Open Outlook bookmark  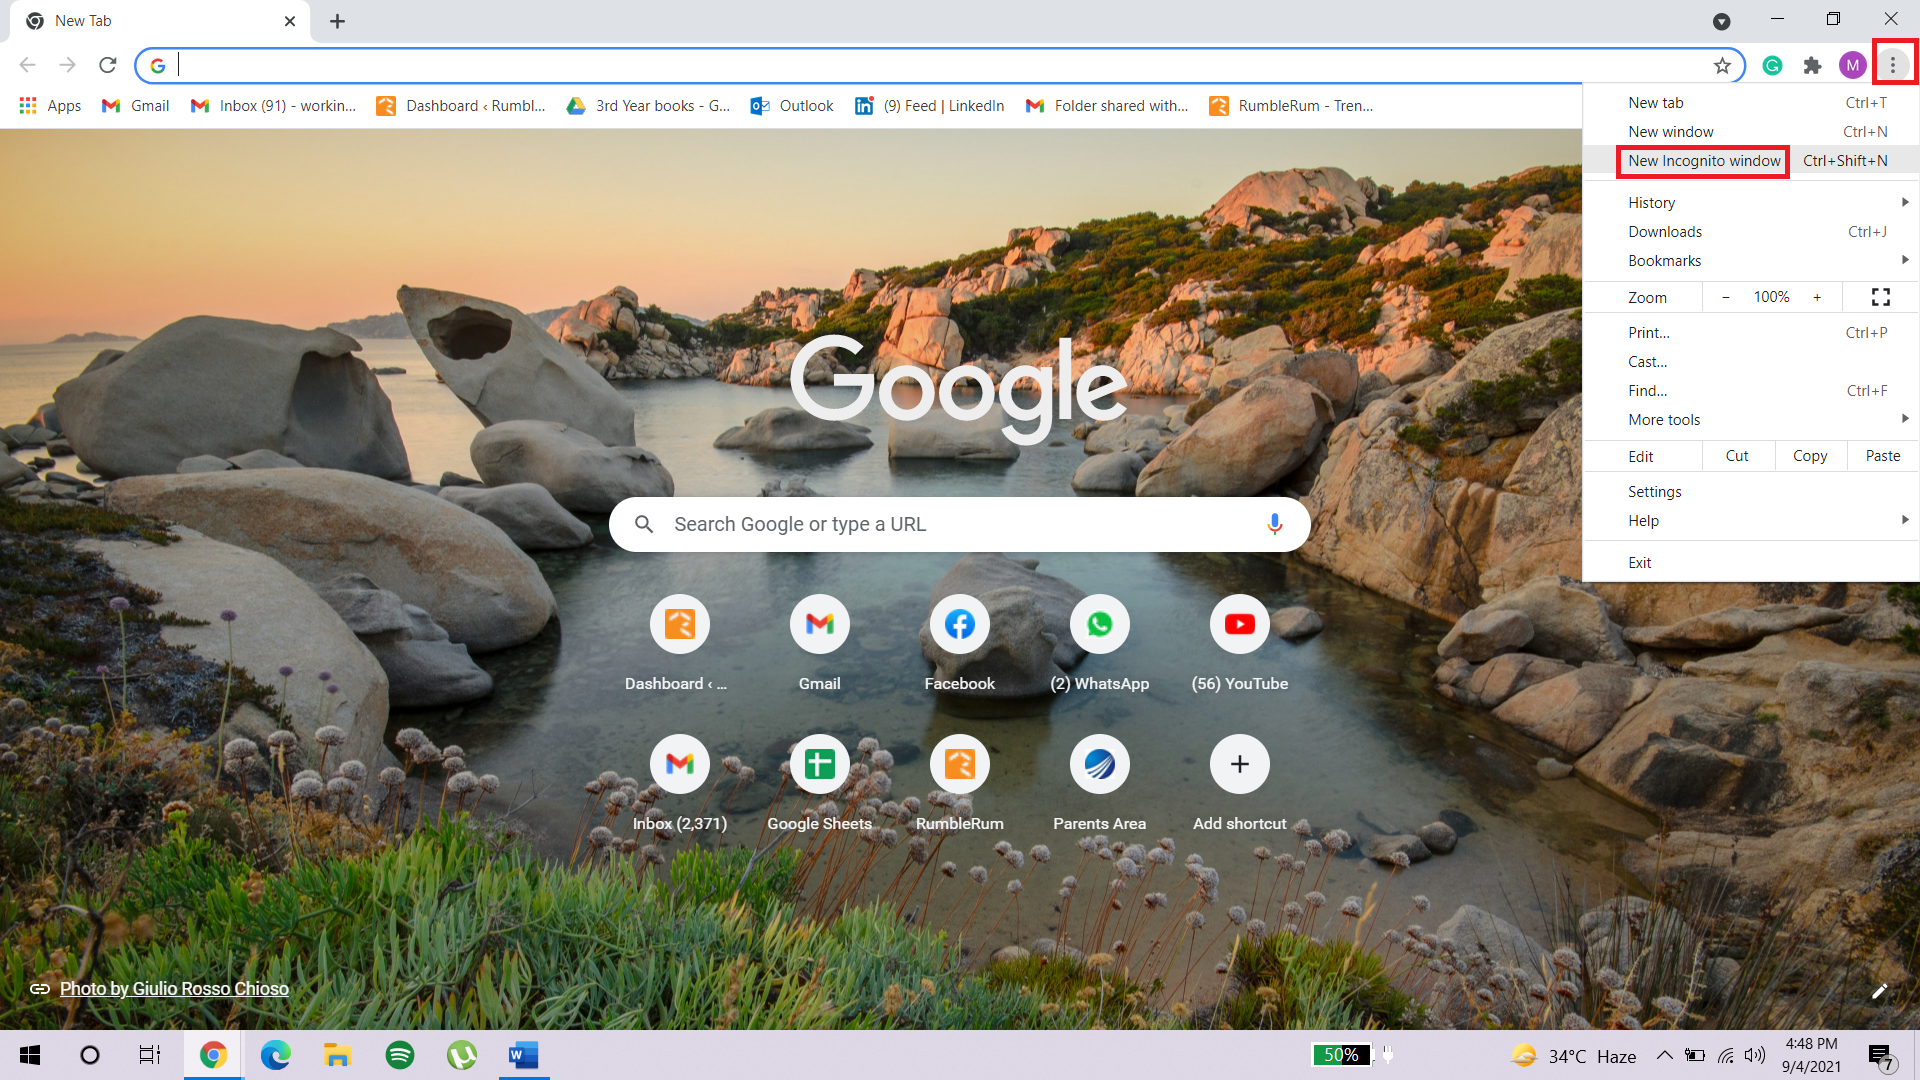(x=792, y=106)
